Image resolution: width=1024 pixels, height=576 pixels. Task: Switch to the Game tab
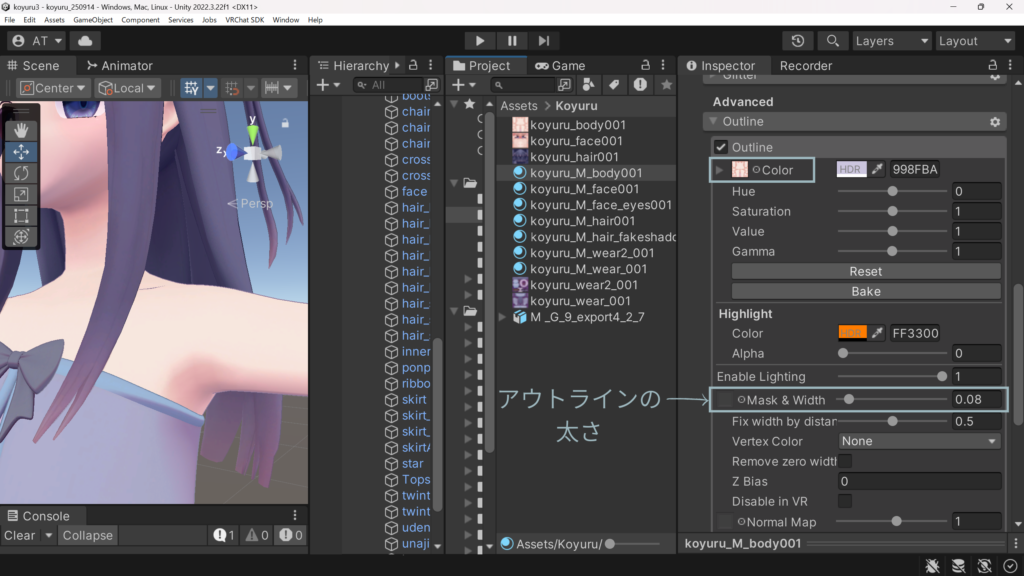coord(560,65)
